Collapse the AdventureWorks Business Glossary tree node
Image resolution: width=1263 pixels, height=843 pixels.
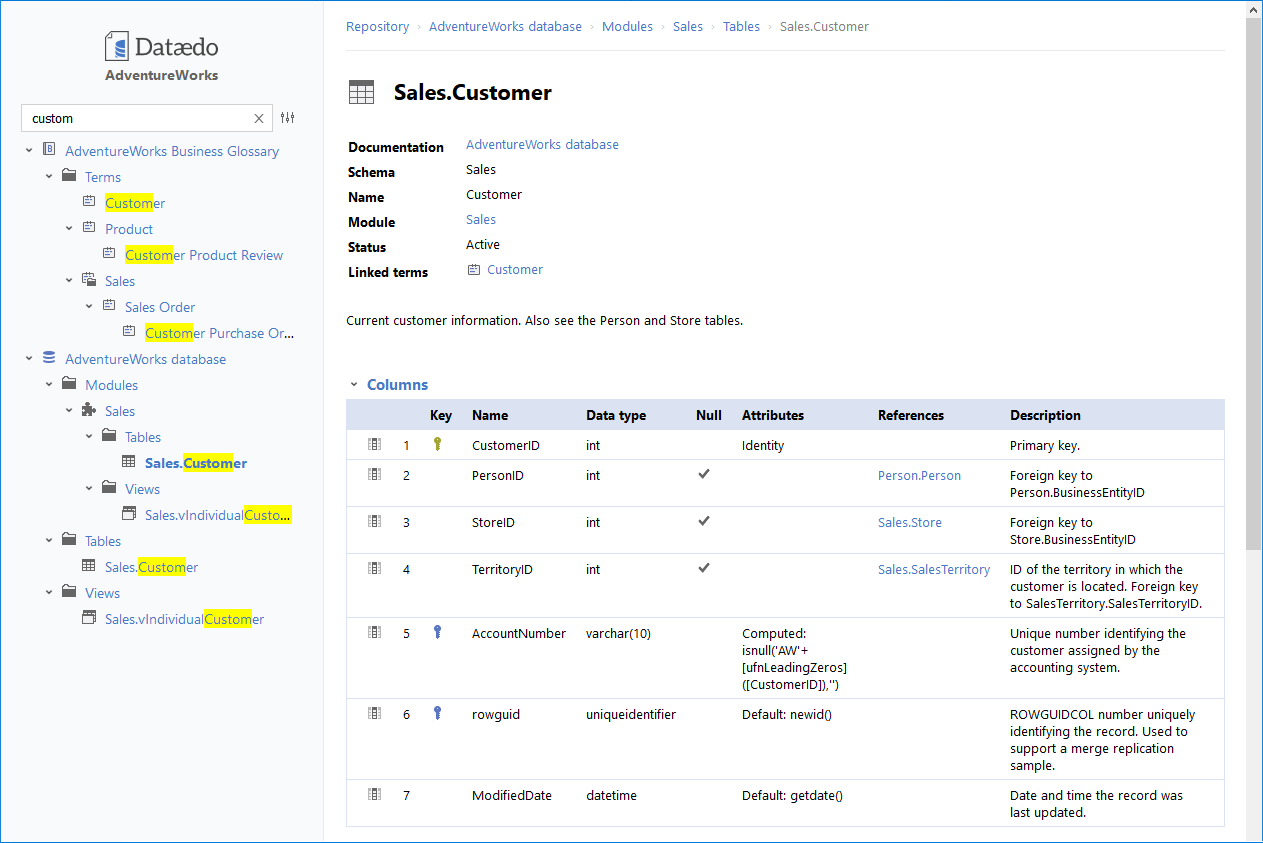[29, 151]
